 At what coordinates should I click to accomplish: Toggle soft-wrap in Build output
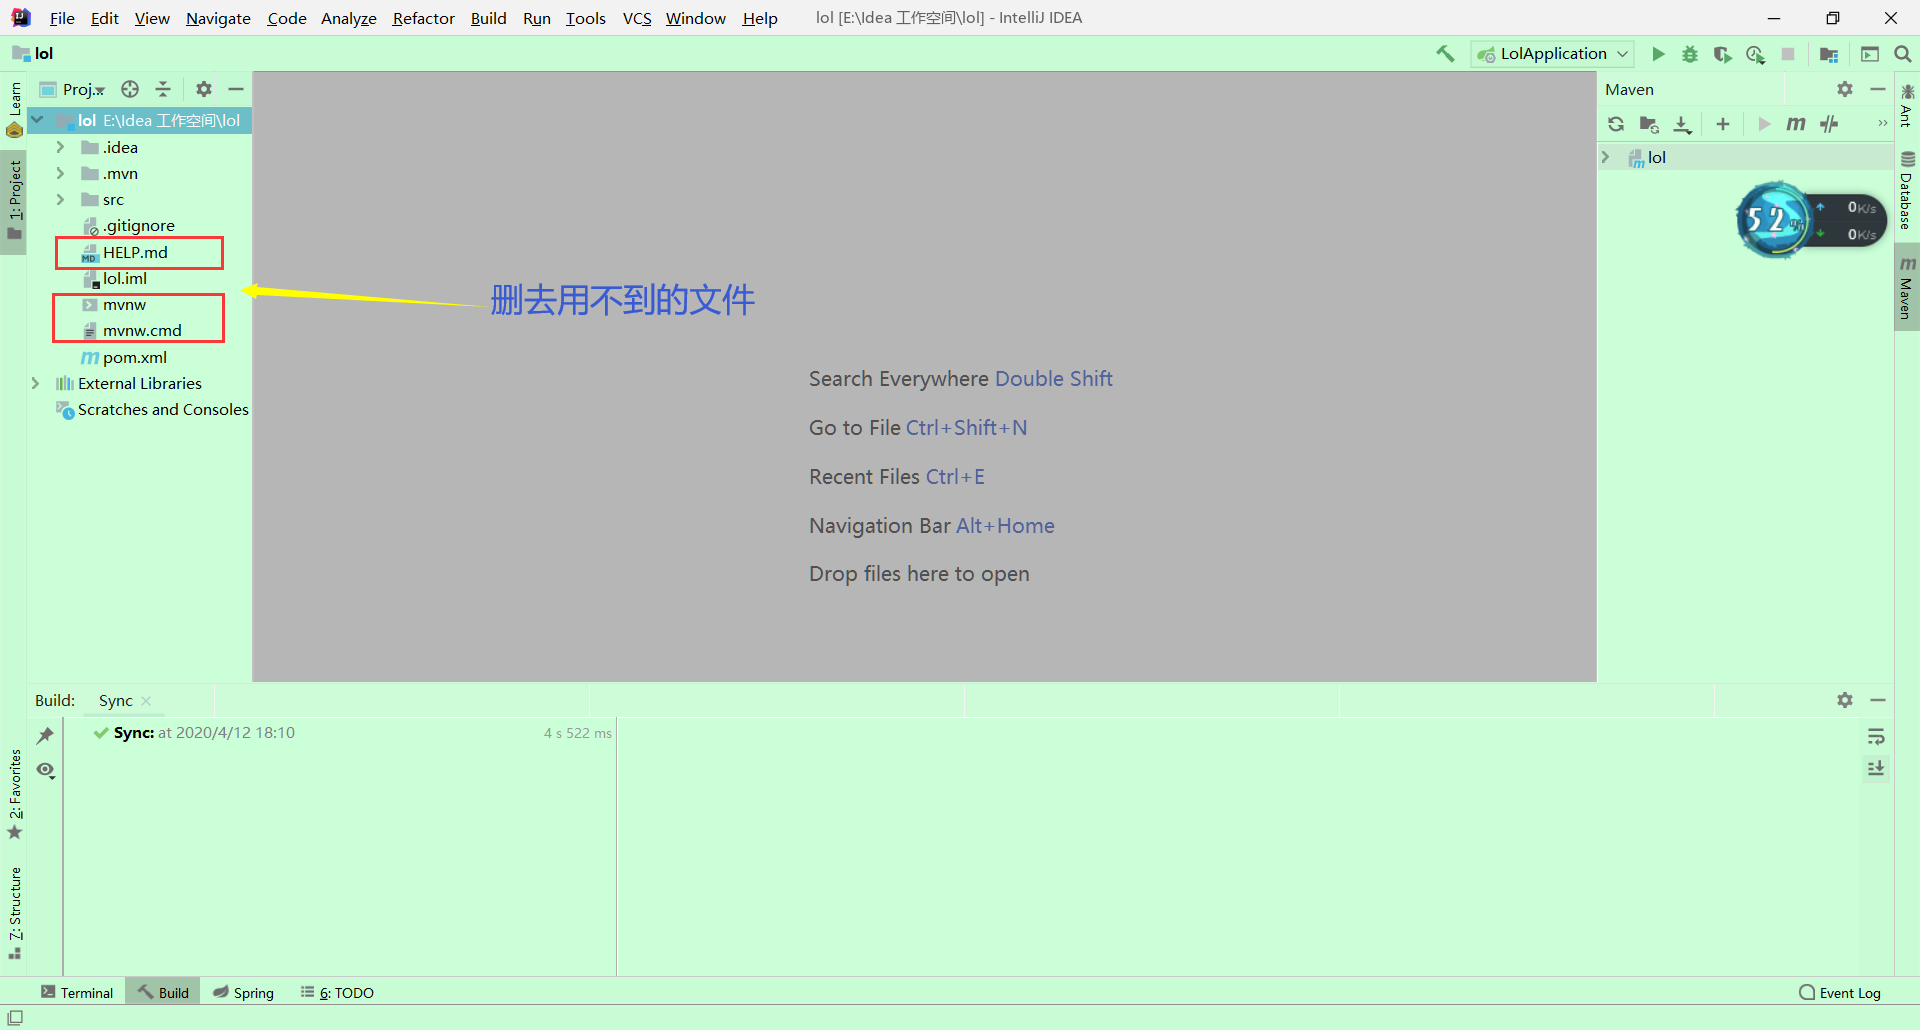(1876, 737)
